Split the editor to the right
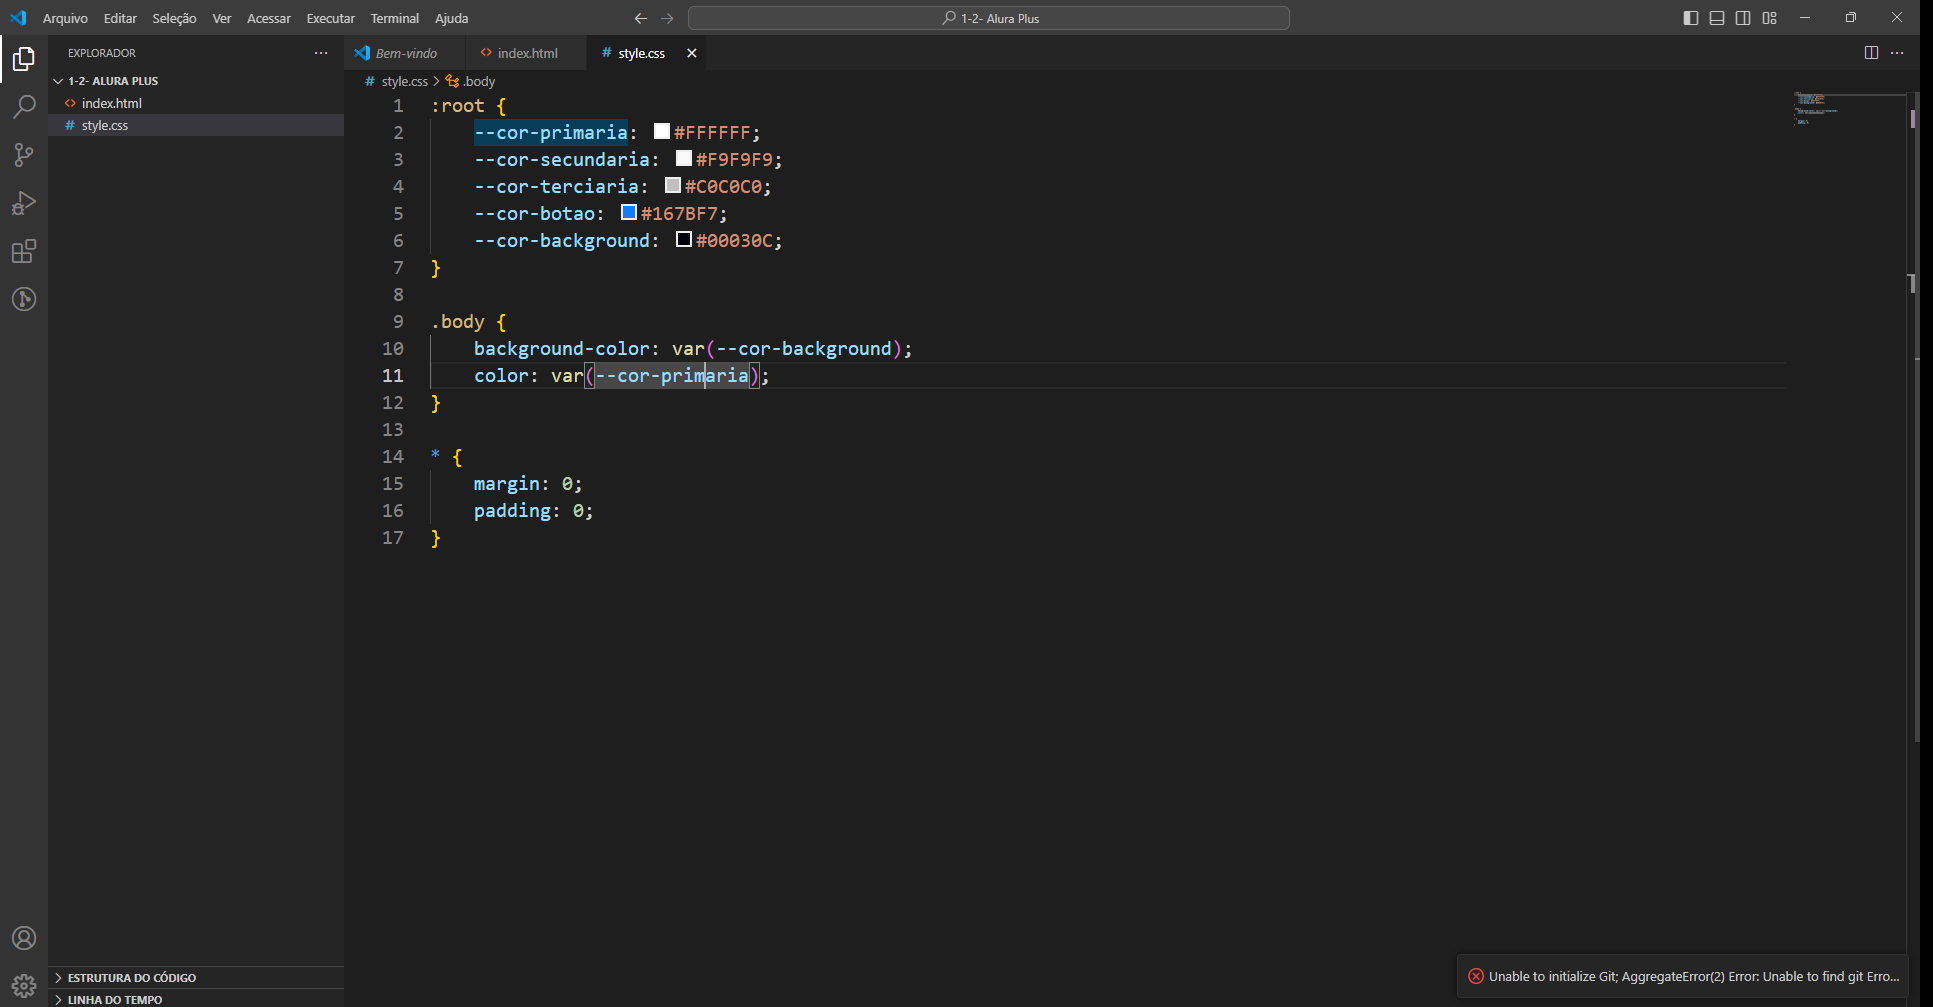This screenshot has width=1933, height=1007. (1871, 53)
